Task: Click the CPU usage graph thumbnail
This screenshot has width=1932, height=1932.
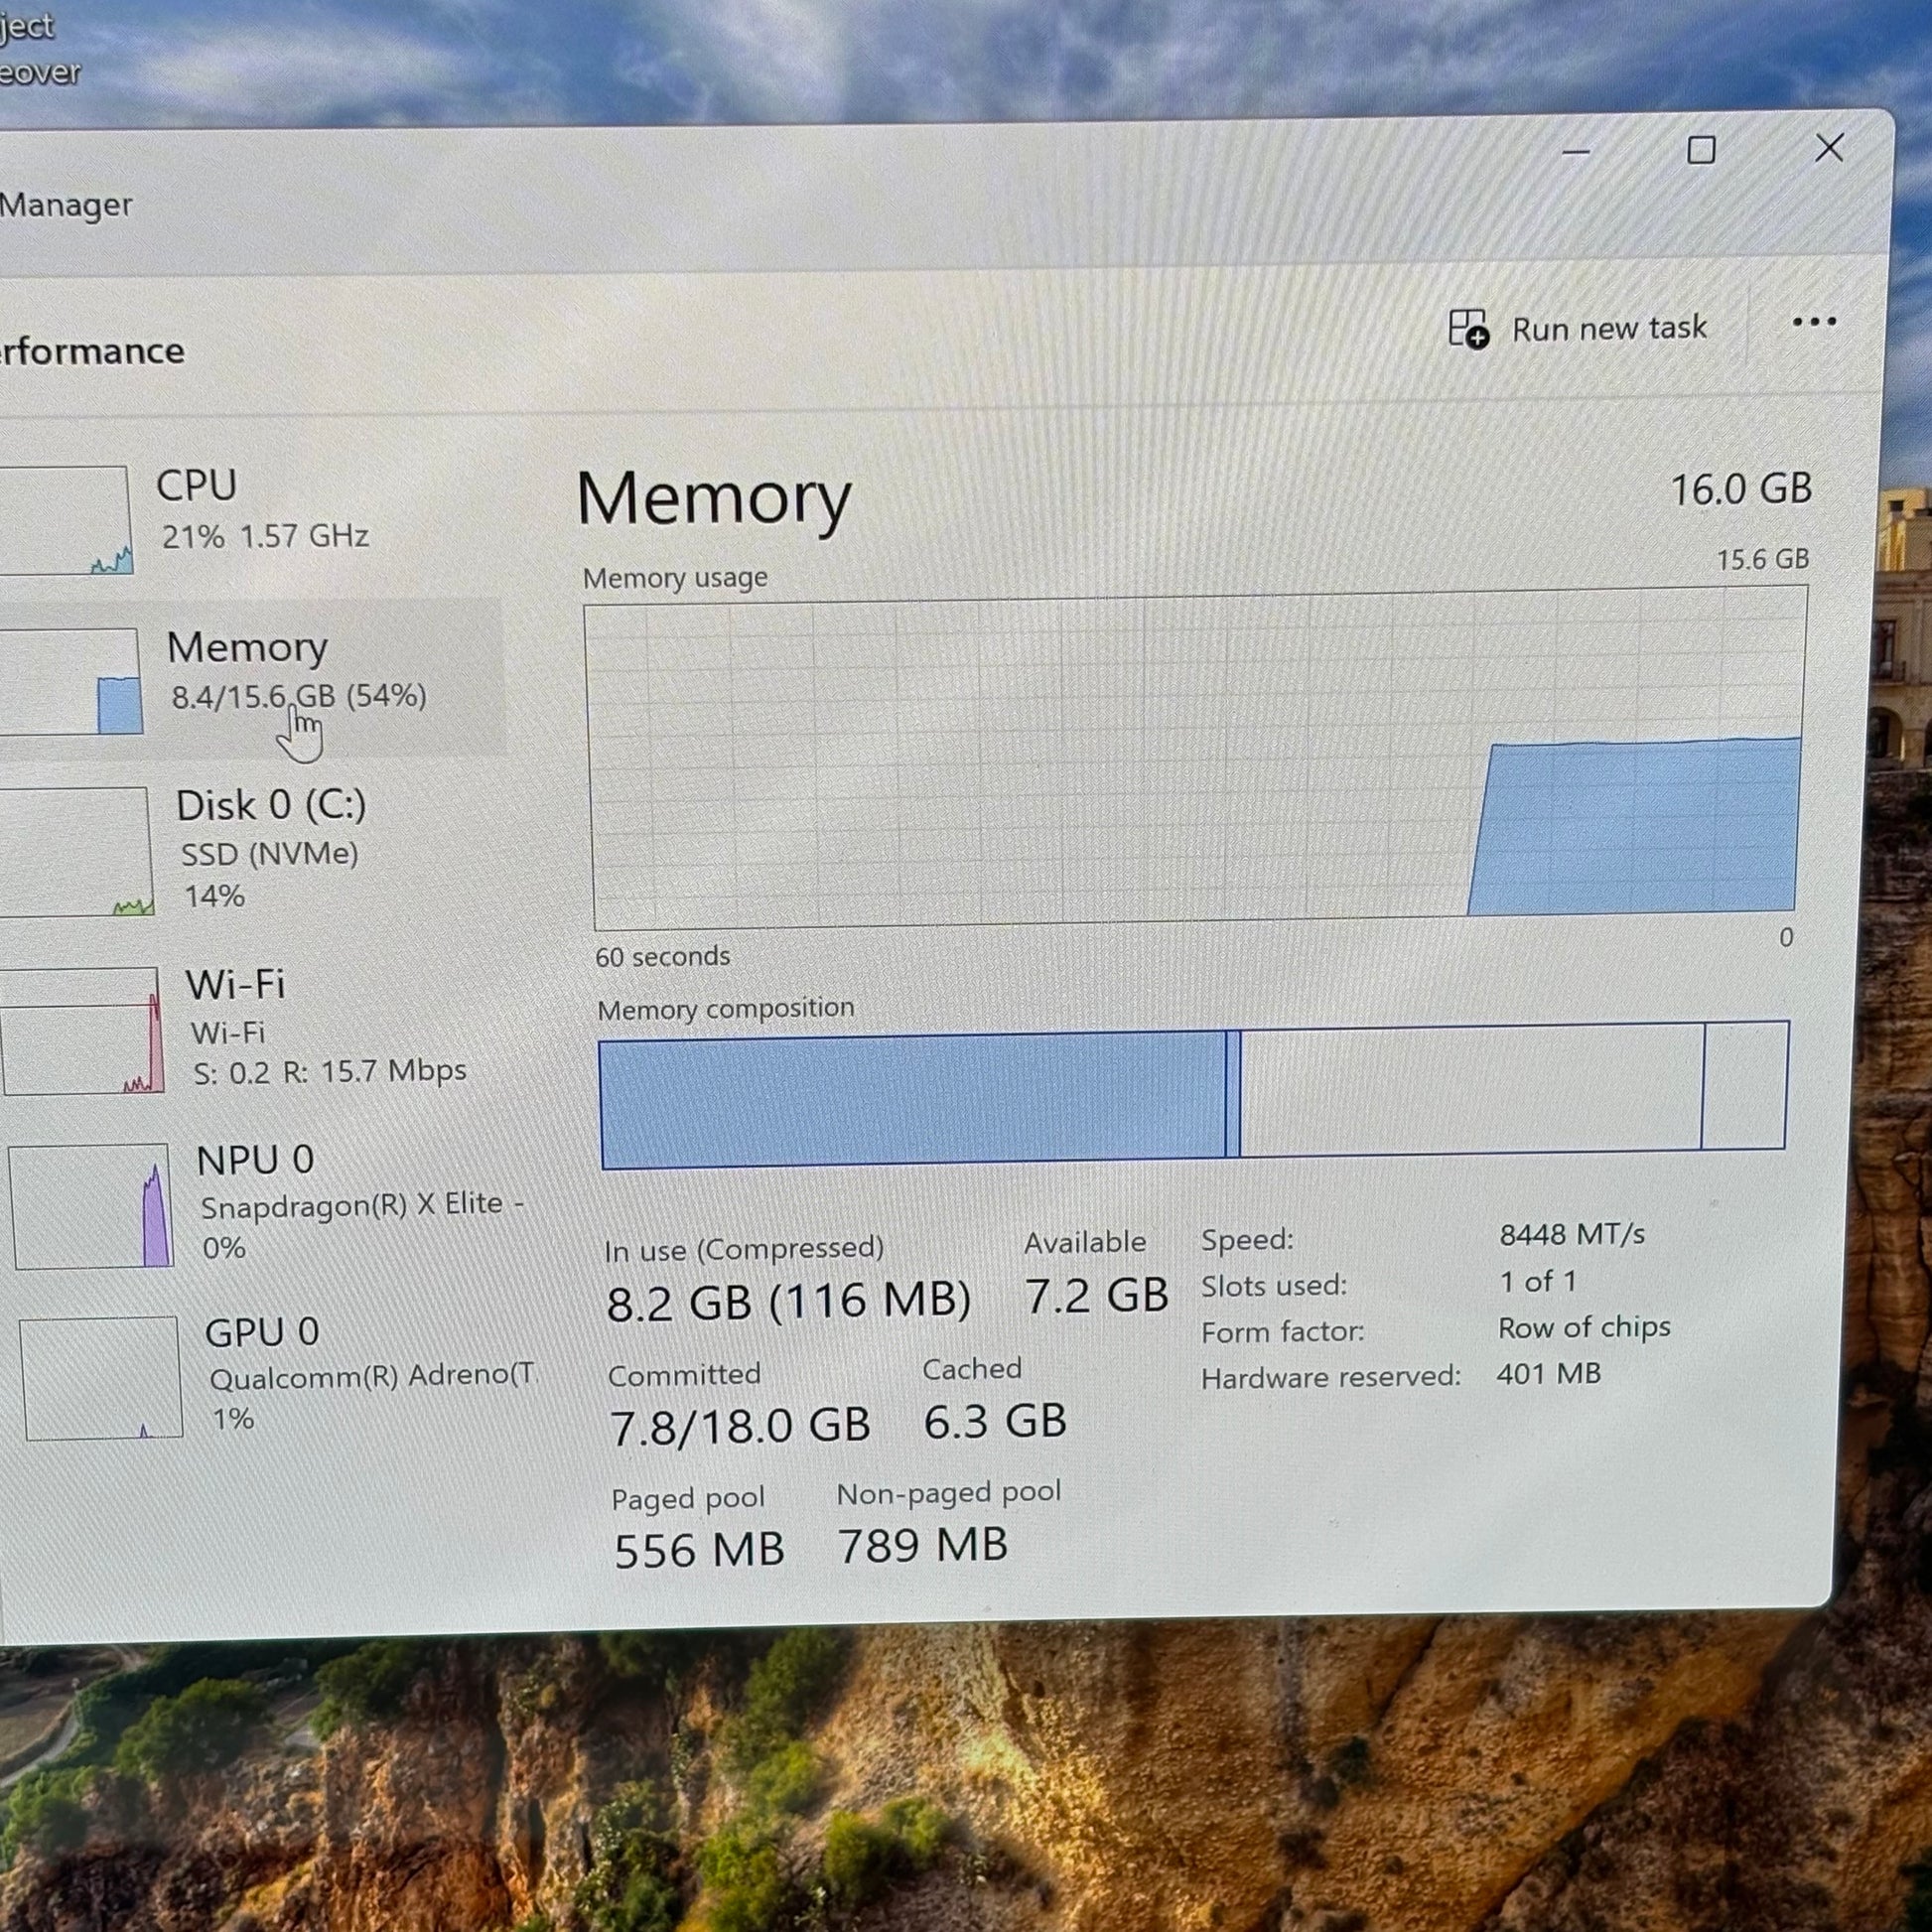Action: [65, 520]
